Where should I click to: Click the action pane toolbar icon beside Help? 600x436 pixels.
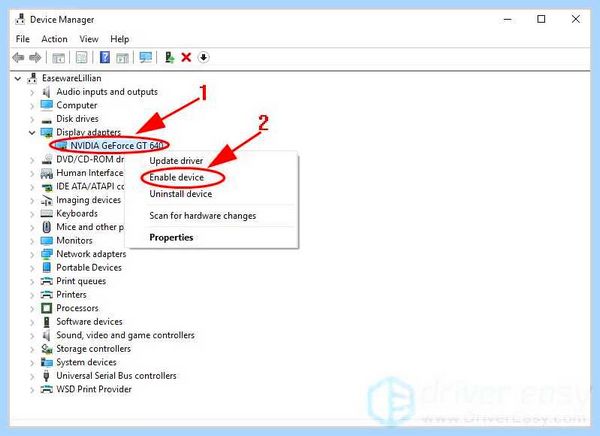tap(122, 58)
